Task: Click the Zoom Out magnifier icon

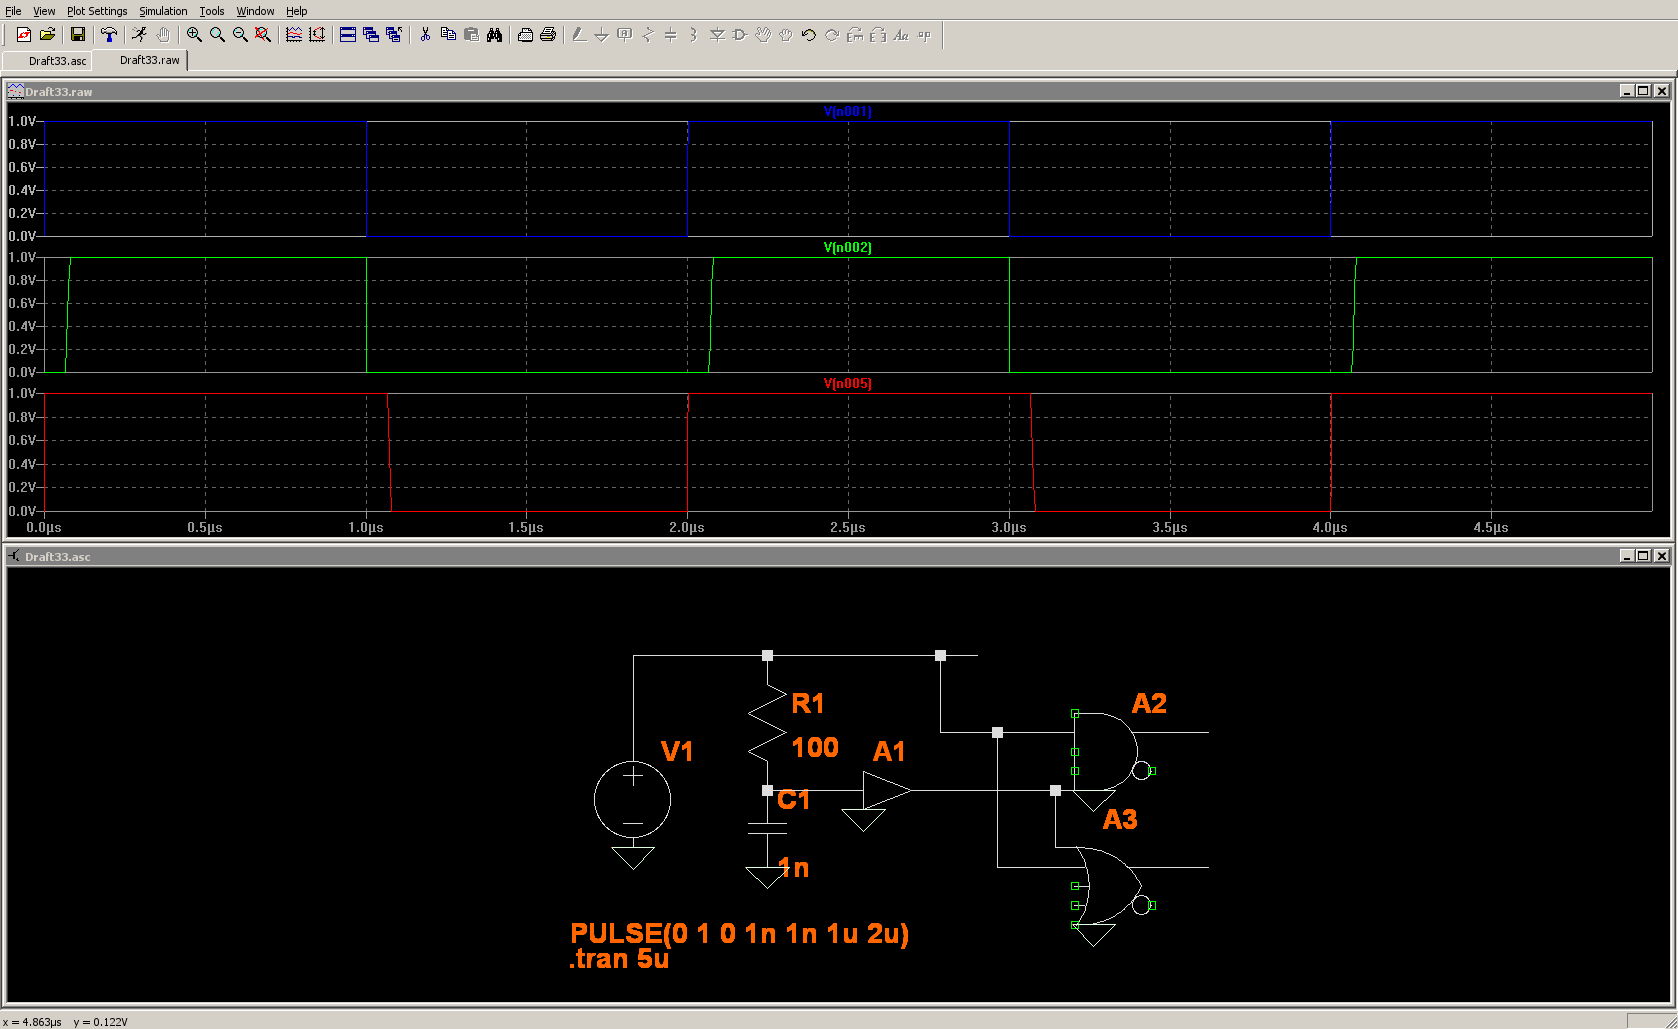Action: coord(240,35)
